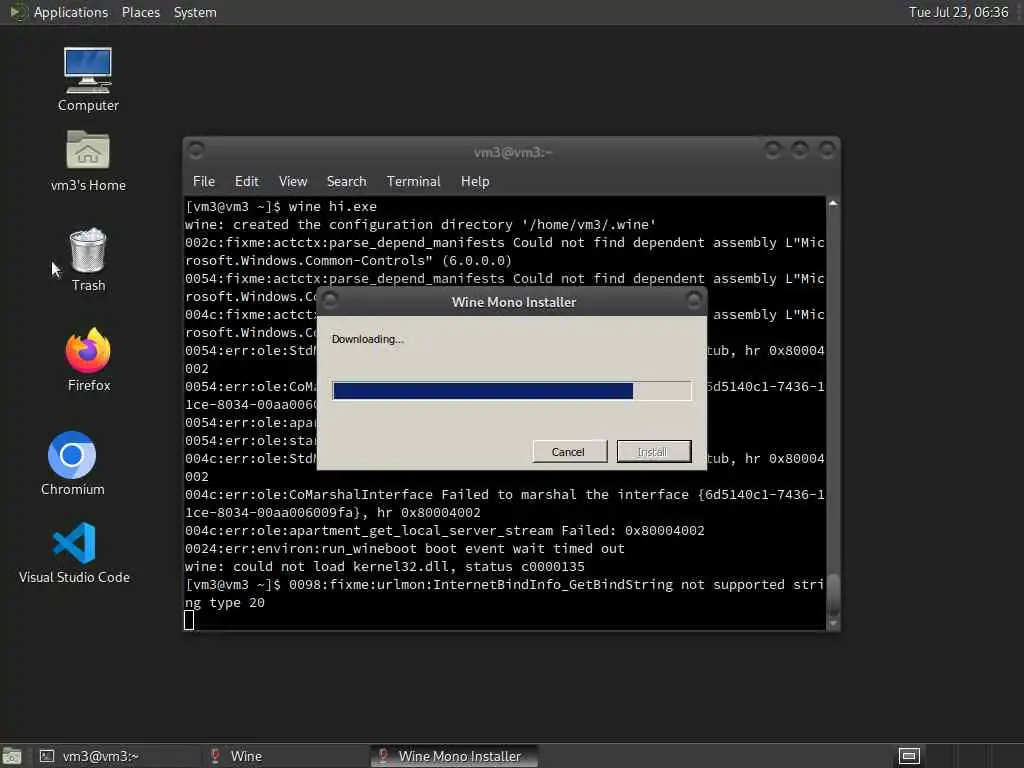
Task: Open the terminal View menu
Action: (293, 182)
